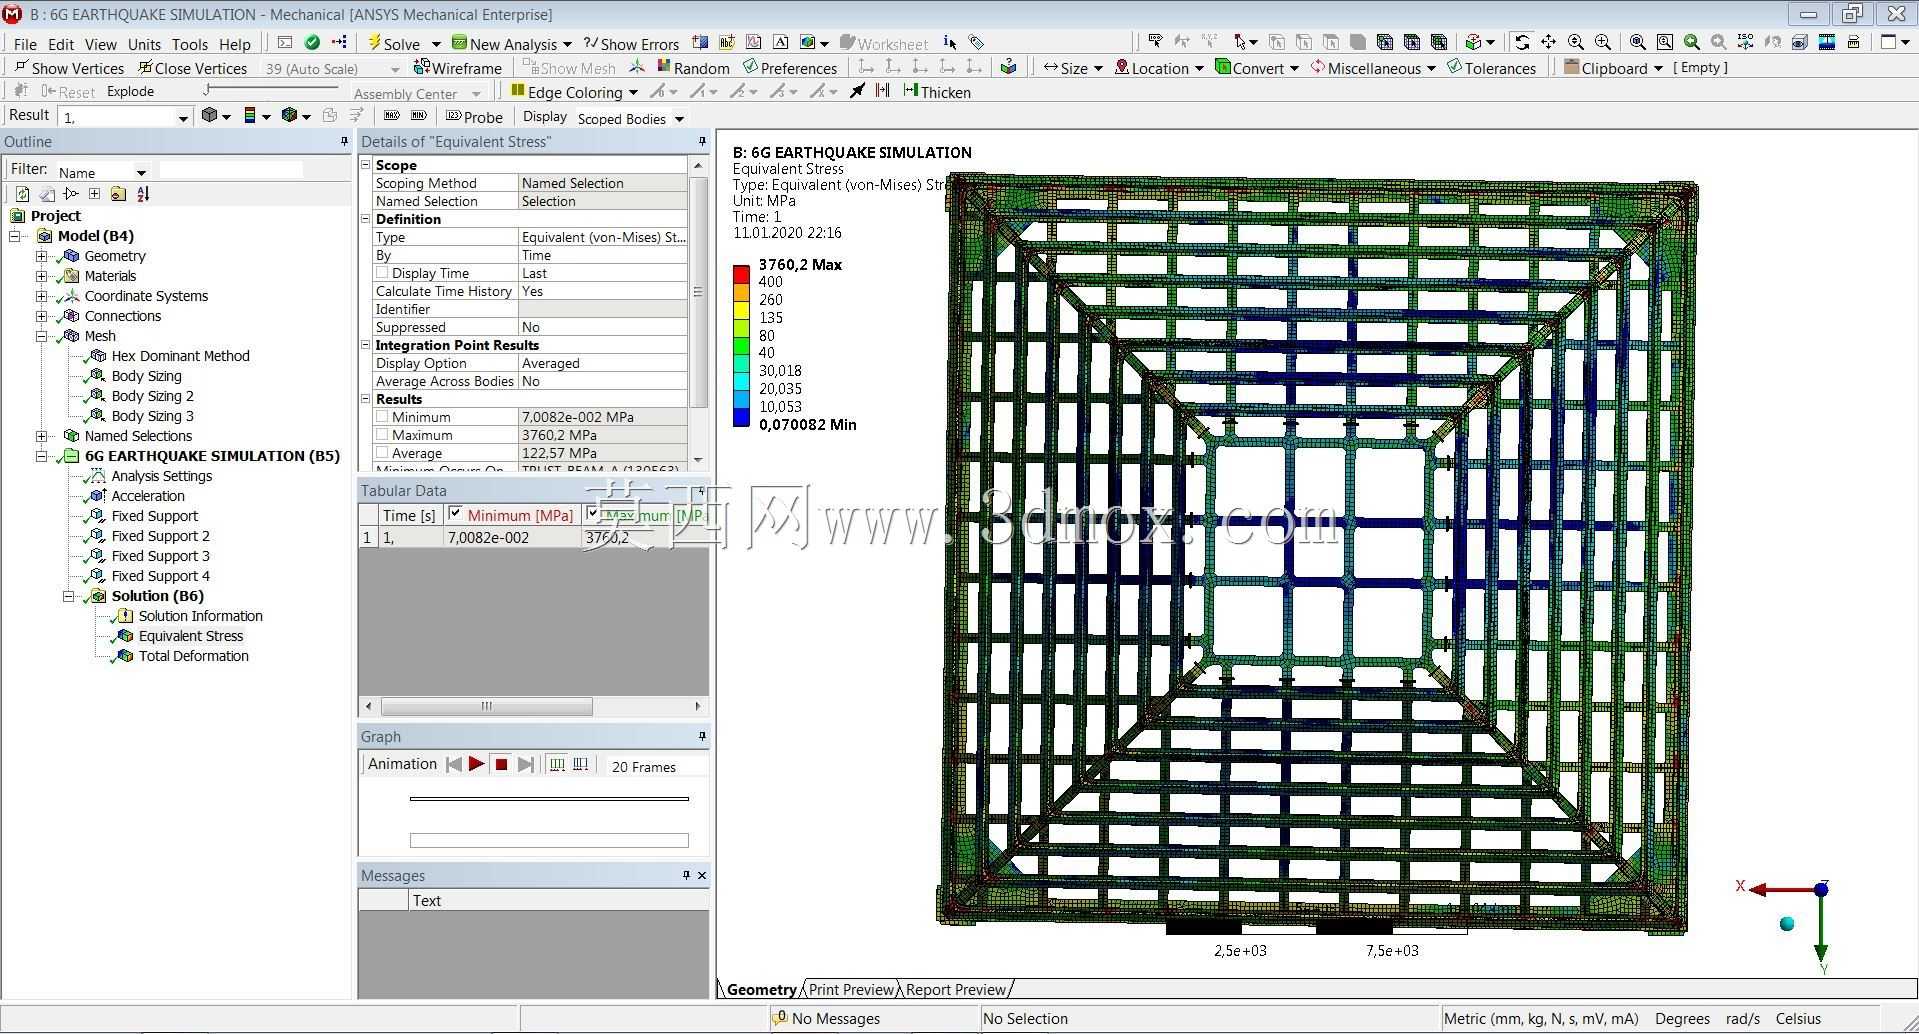Screen dimensions: 1919x1034
Task: Click the Explode view slider
Action: point(270,89)
